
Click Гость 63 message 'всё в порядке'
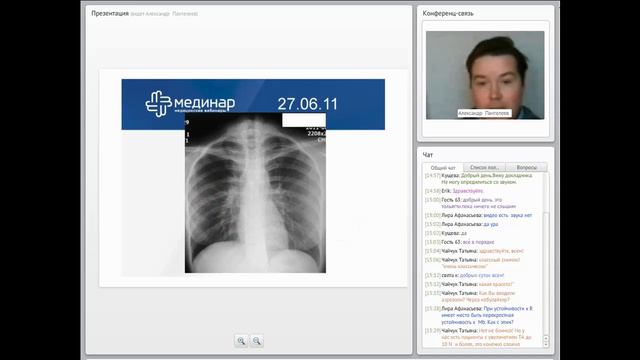point(478,242)
